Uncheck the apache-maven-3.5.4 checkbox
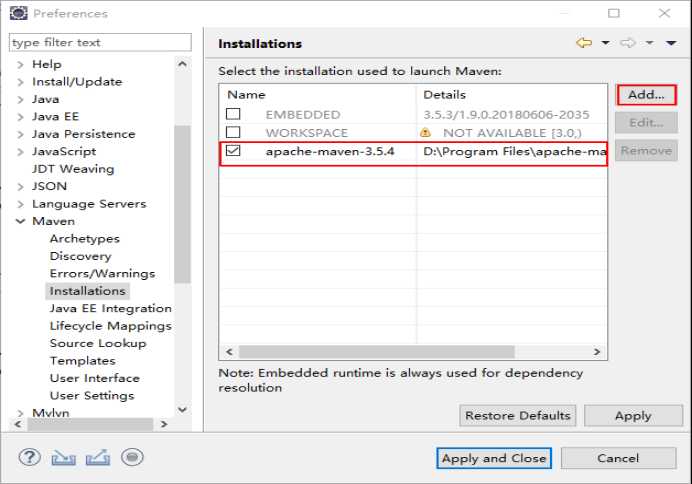 click(233, 150)
